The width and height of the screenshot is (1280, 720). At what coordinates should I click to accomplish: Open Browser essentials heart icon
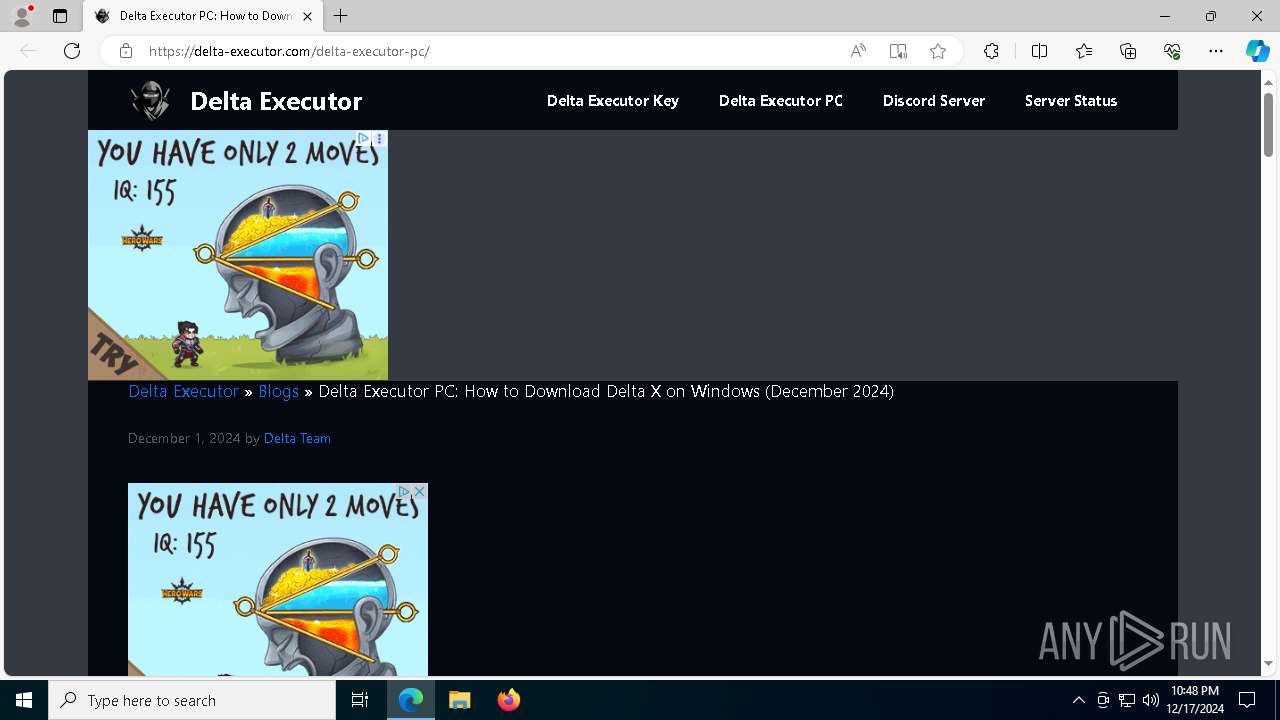click(x=1172, y=51)
